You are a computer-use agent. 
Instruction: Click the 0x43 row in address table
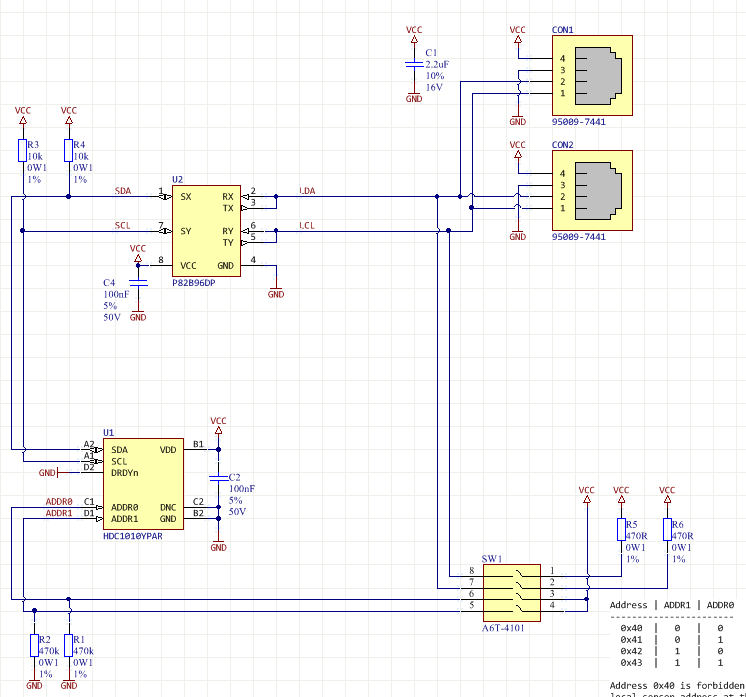672,663
